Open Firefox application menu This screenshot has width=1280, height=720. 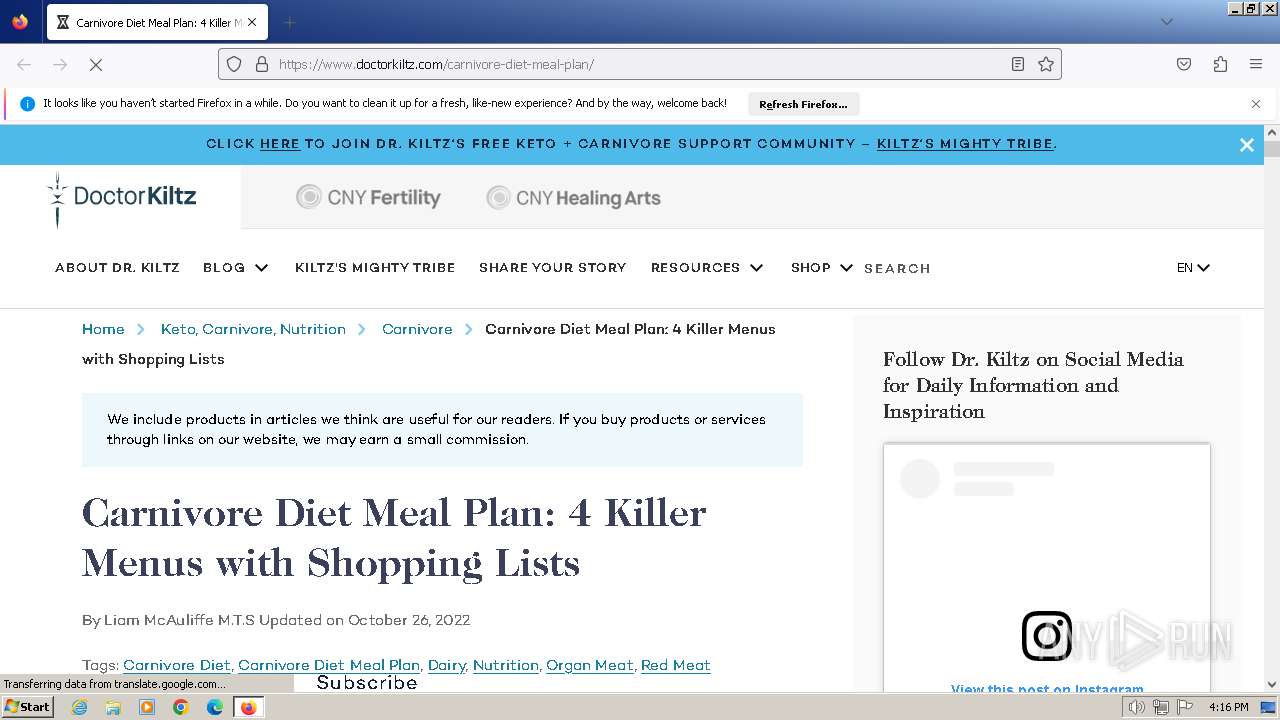click(x=1256, y=64)
